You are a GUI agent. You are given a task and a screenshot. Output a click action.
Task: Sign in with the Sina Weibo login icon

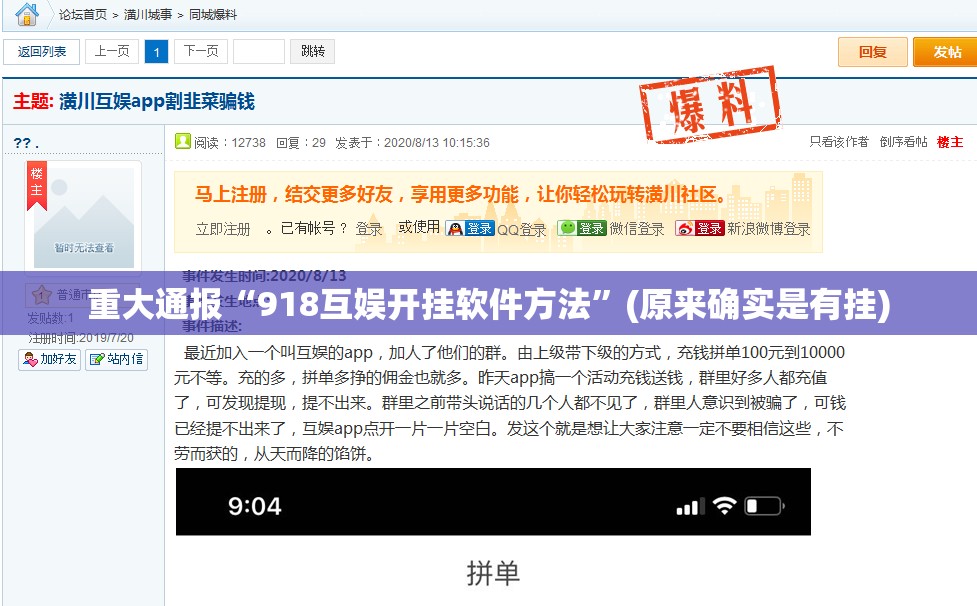click(x=683, y=228)
